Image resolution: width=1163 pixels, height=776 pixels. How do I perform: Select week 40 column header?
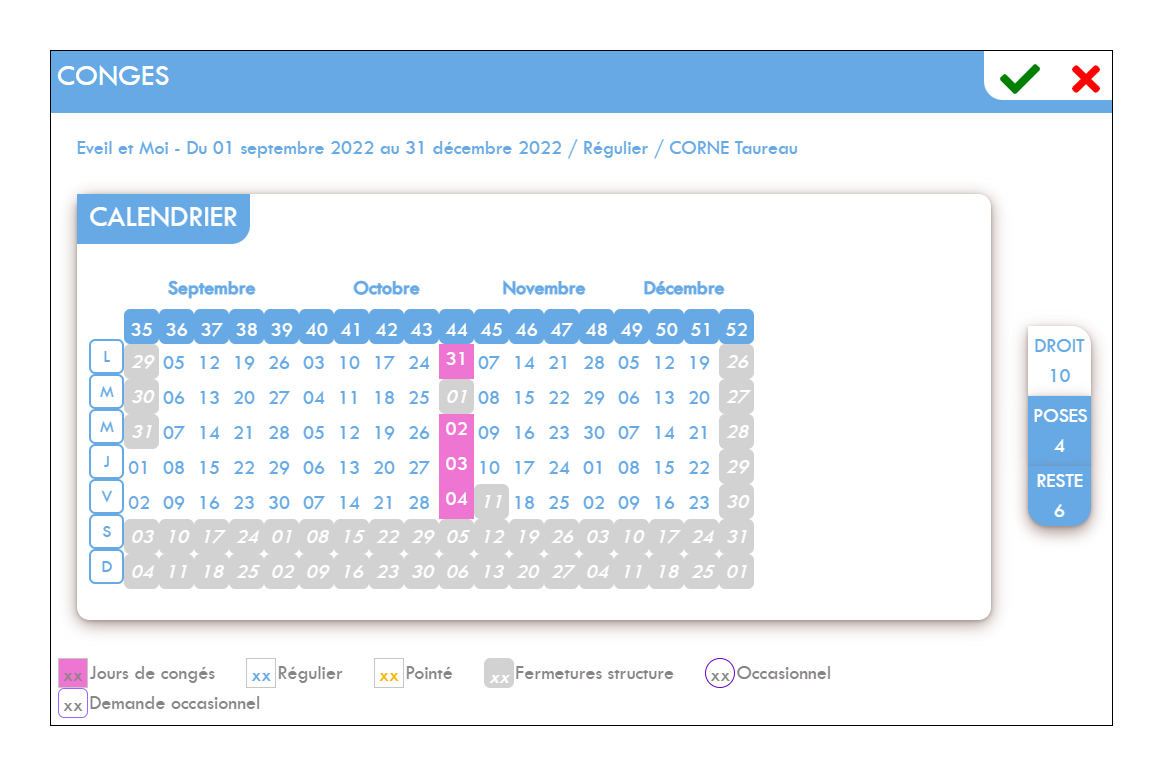(x=317, y=328)
